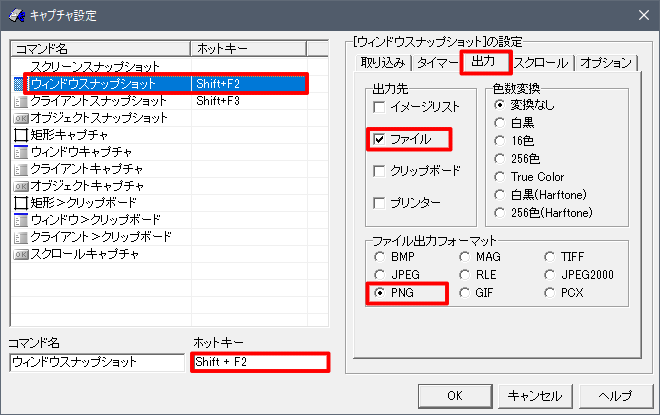Click the ウィンドウキャプチャ window icon
Screen dimensions: 660x415
tap(20, 152)
